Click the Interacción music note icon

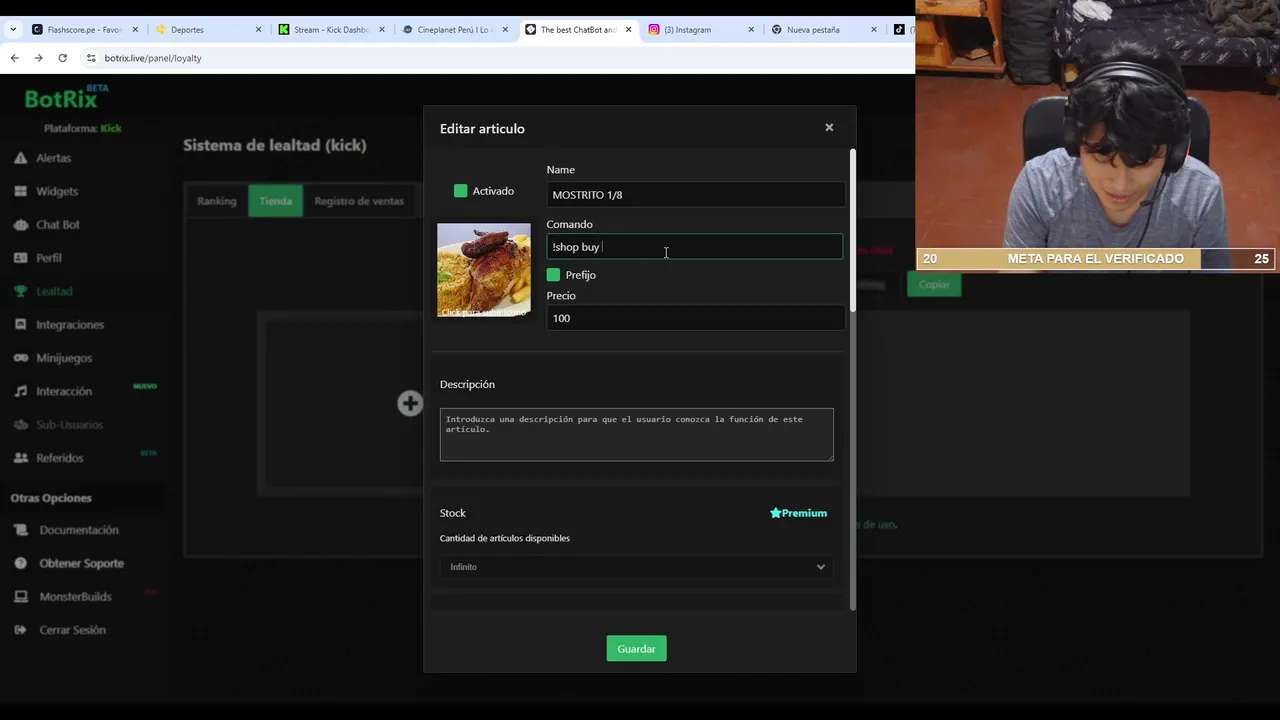20,391
